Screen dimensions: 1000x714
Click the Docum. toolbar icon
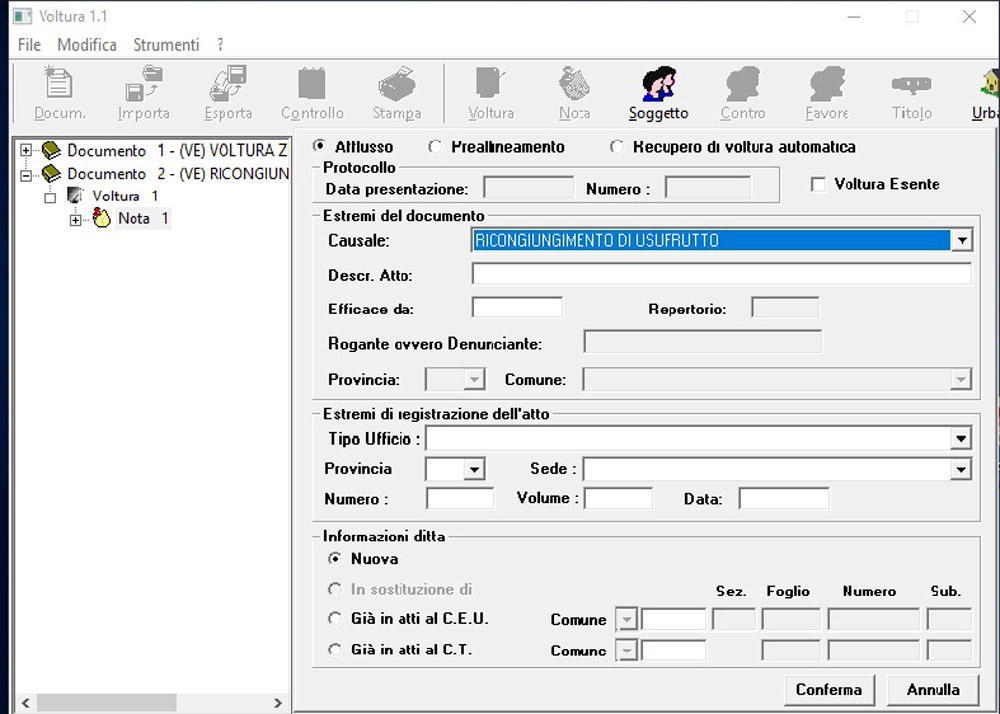pyautogui.click(x=59, y=83)
